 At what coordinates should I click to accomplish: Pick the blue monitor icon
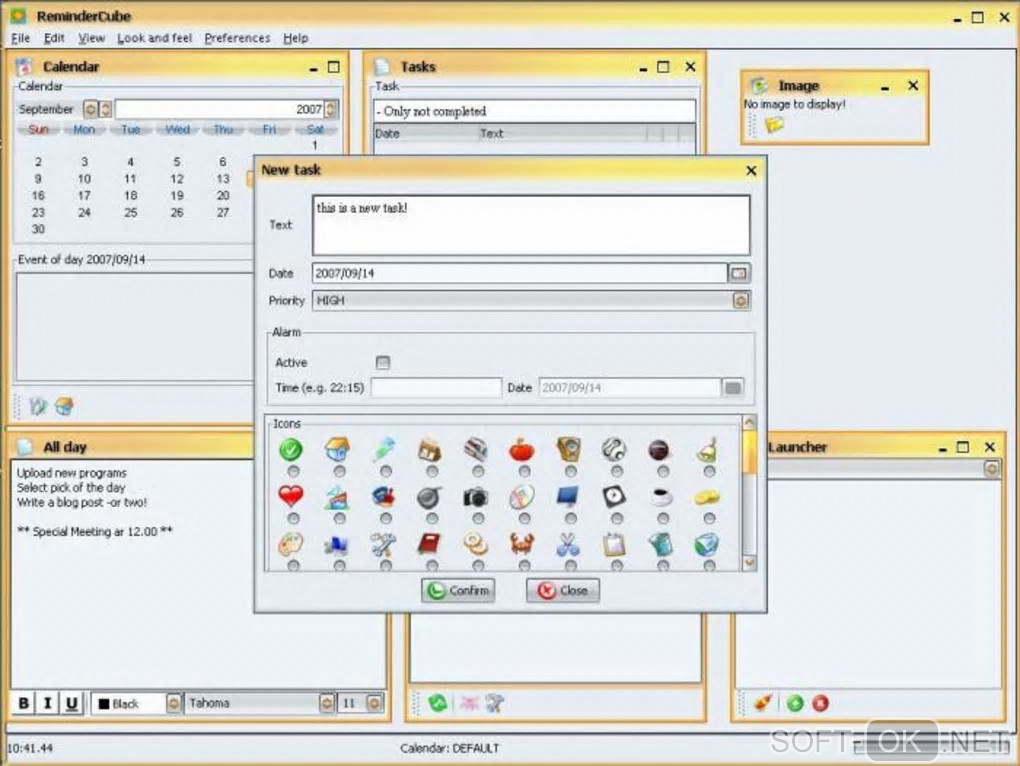pyautogui.click(x=568, y=497)
